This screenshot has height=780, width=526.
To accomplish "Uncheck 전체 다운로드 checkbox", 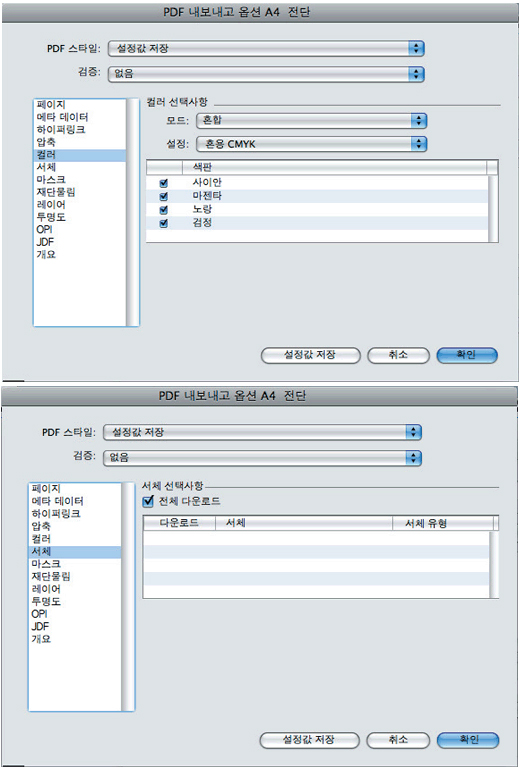I will pyautogui.click(x=148, y=501).
